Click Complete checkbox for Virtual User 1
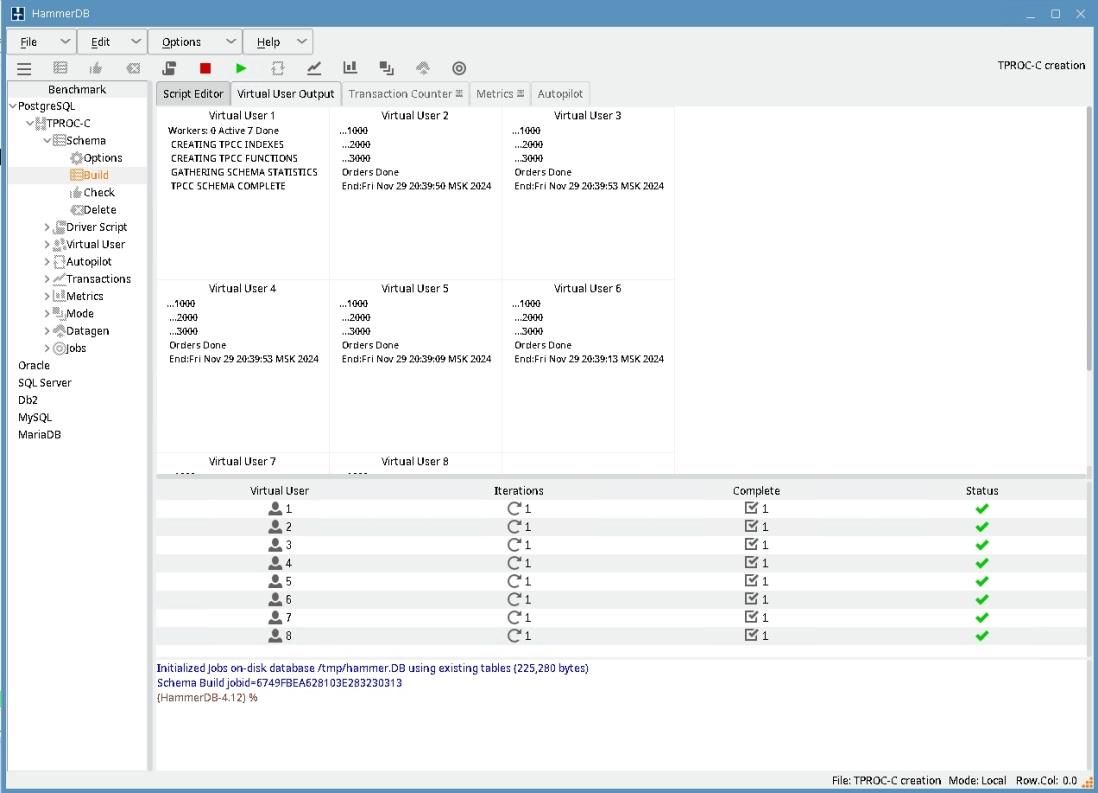The width and height of the screenshot is (1098, 793). tap(752, 509)
